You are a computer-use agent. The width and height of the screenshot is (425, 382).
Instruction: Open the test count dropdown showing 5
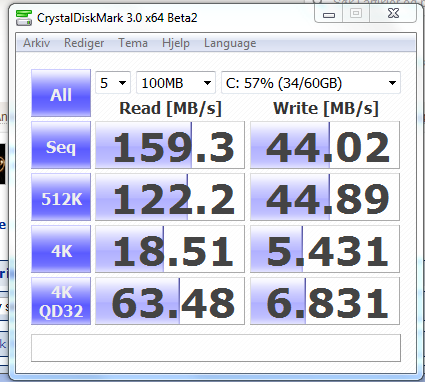point(113,83)
